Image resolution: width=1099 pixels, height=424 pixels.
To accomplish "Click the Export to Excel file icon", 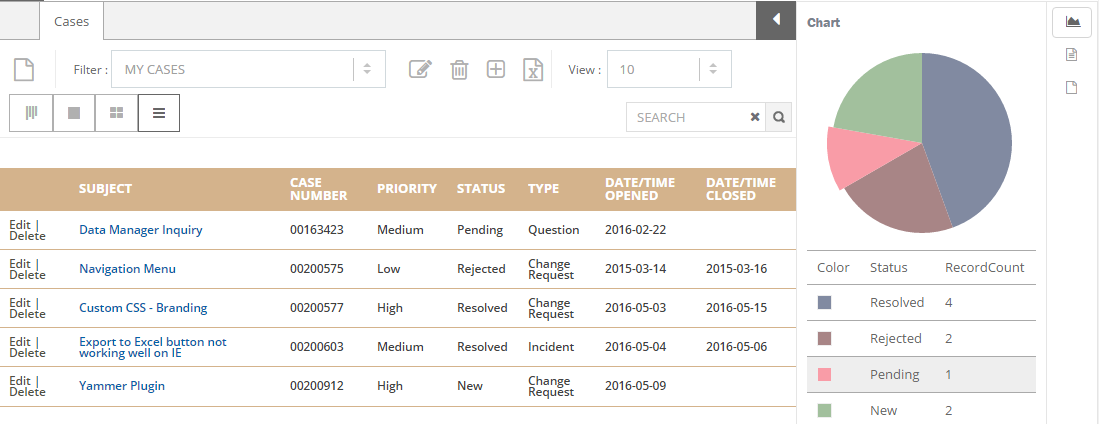I will [x=533, y=69].
